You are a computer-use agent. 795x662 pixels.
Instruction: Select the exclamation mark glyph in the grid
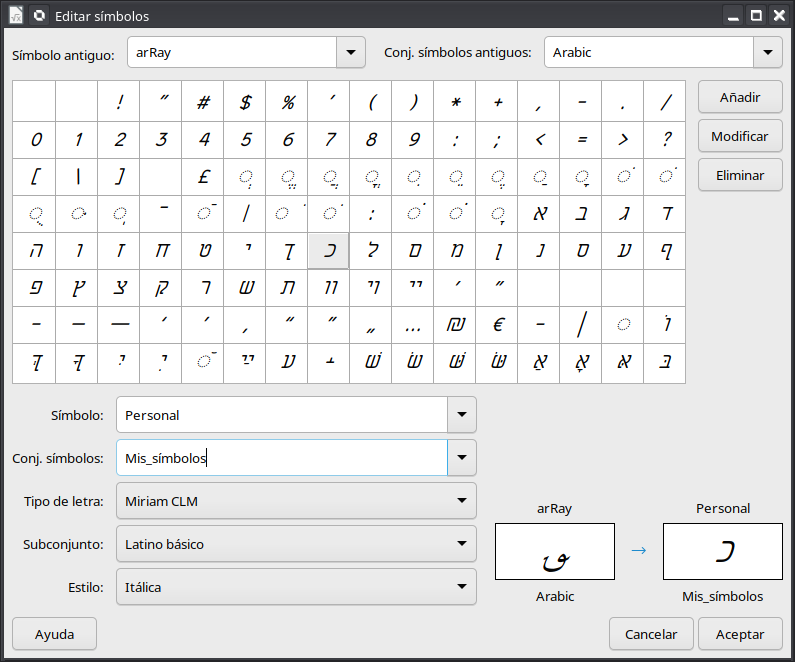pos(119,101)
